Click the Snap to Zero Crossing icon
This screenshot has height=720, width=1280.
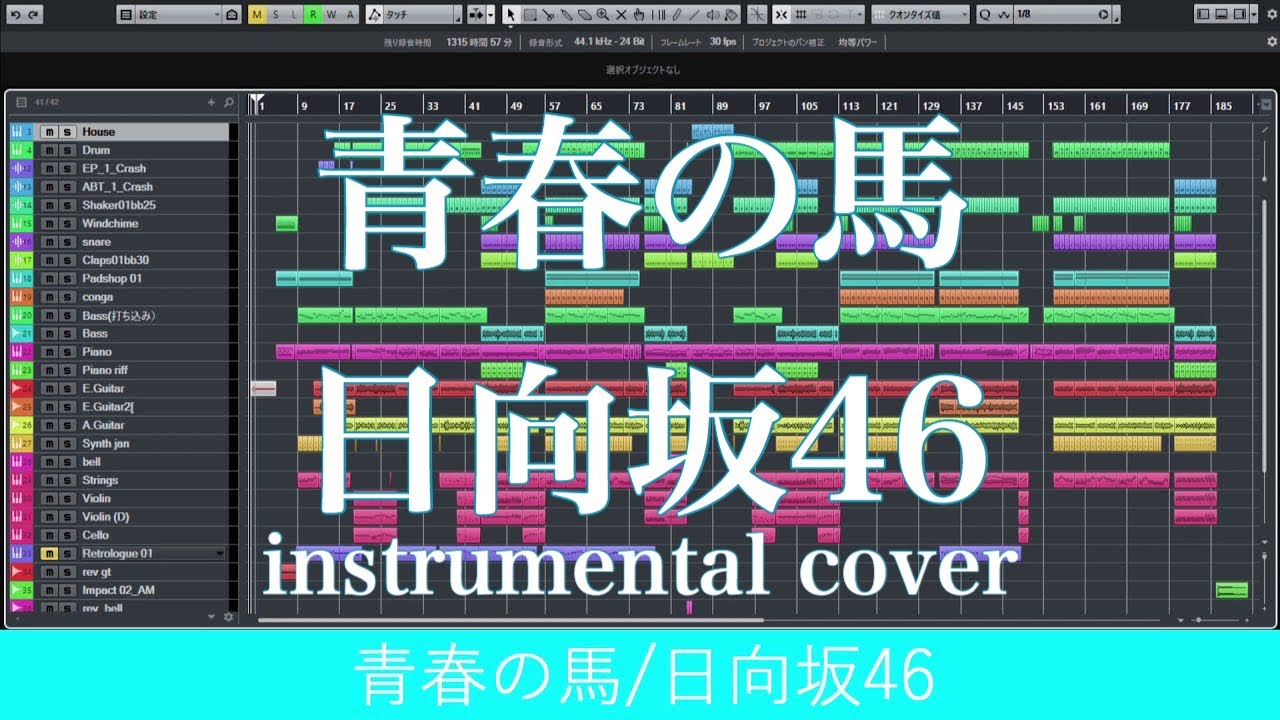(x=757, y=15)
